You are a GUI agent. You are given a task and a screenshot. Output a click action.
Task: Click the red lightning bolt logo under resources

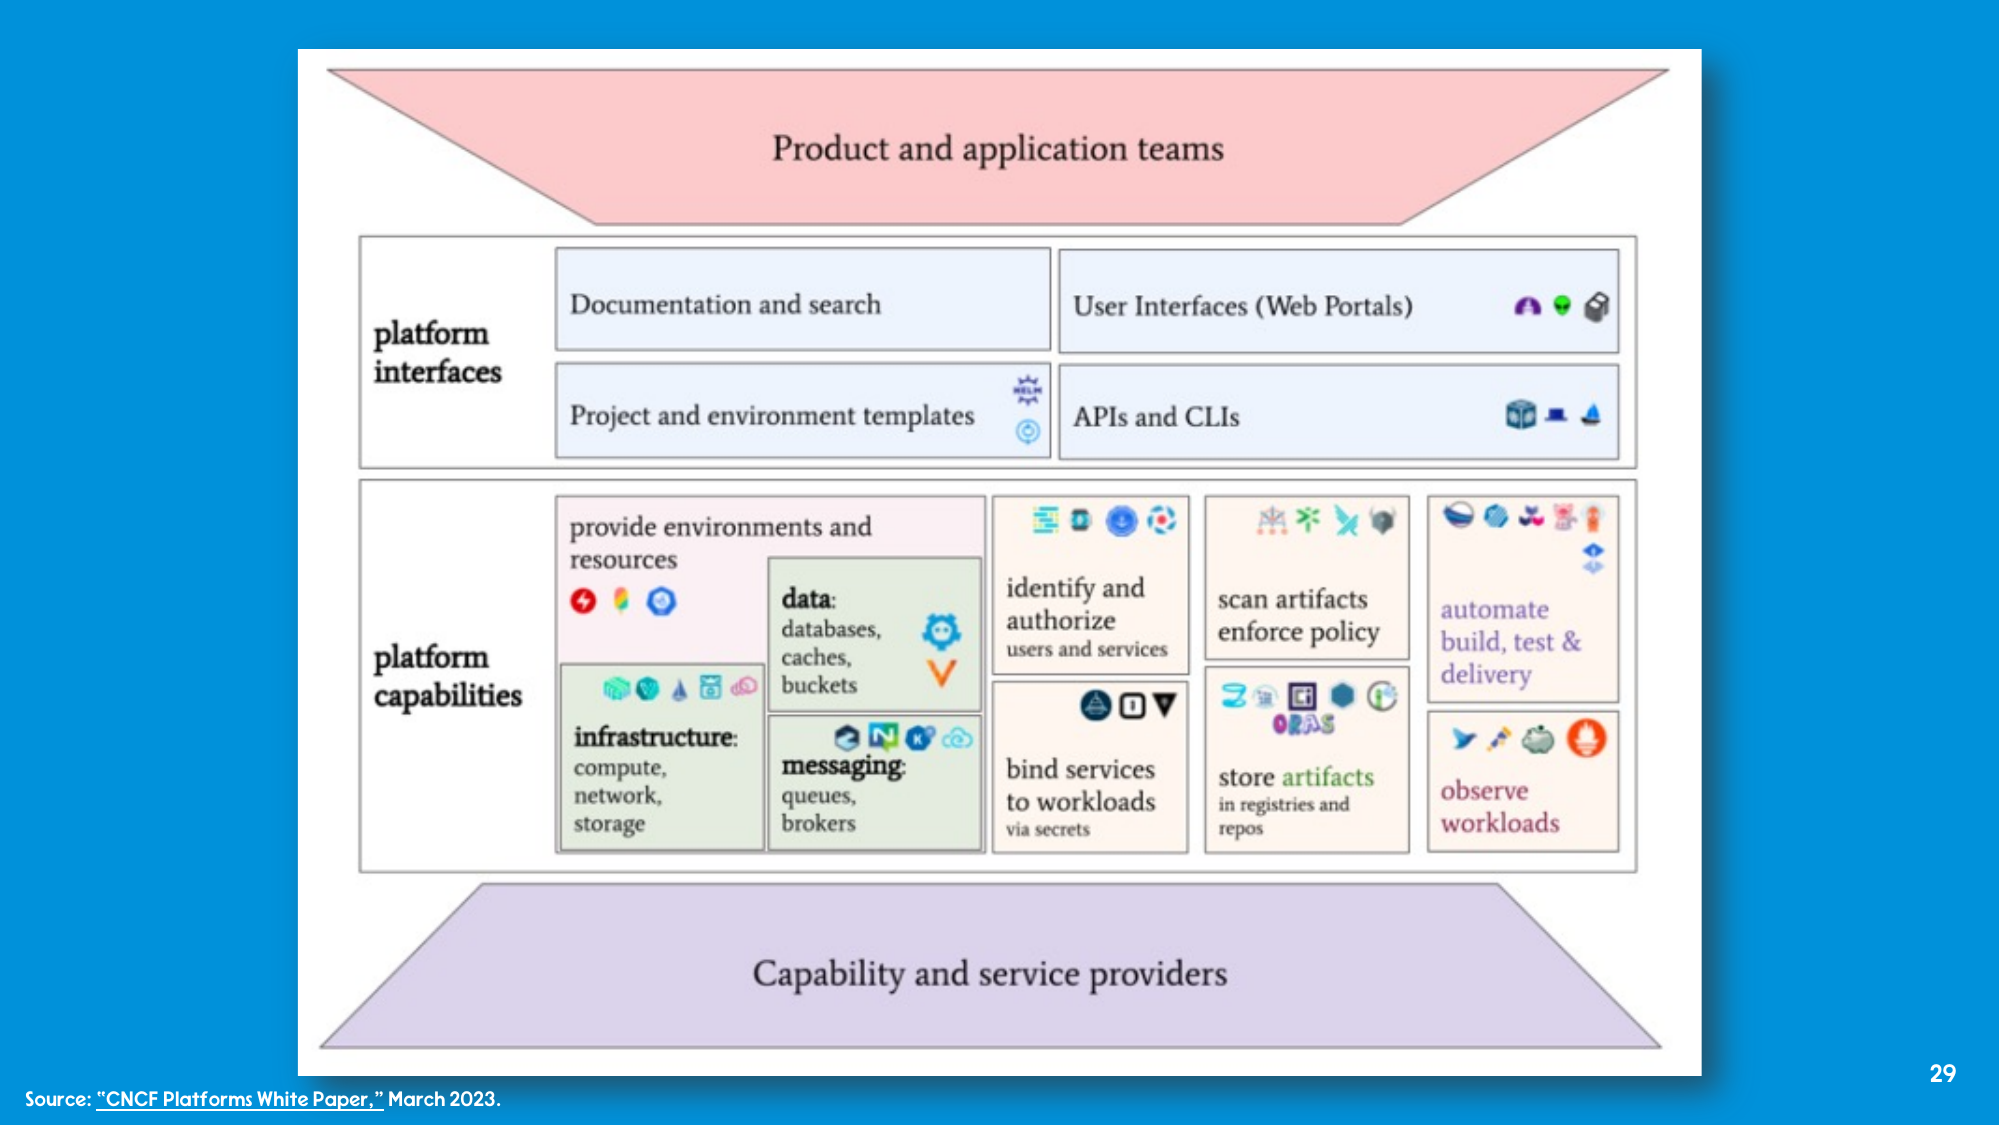coord(583,600)
